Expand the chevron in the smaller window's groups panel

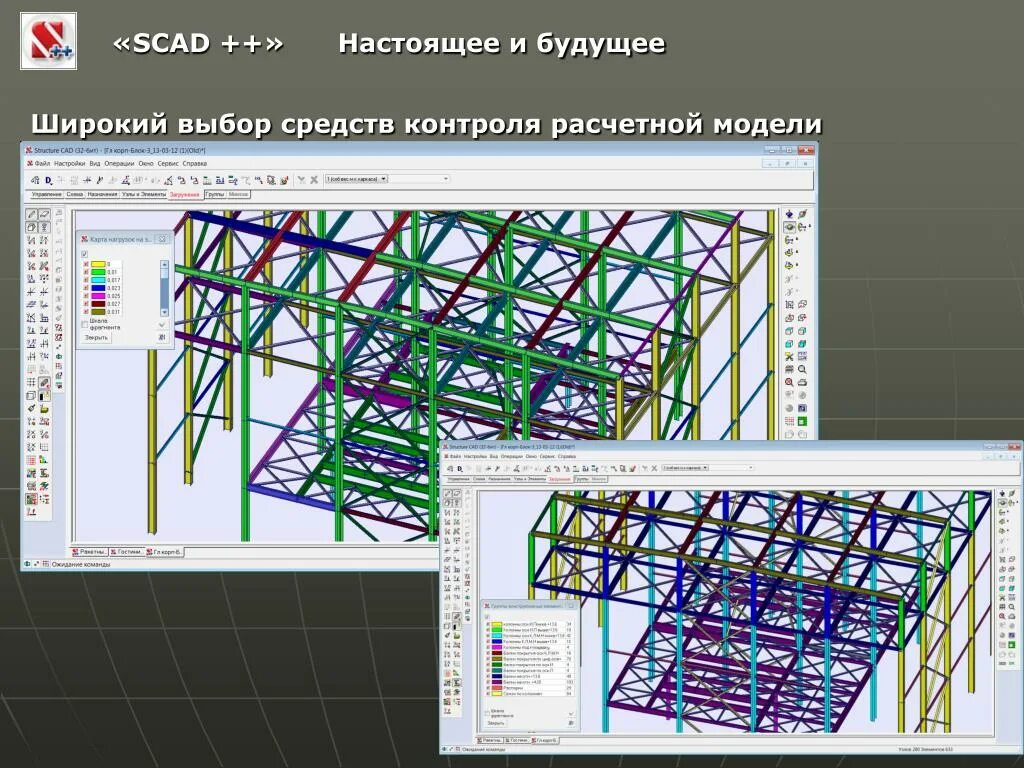pos(571,713)
